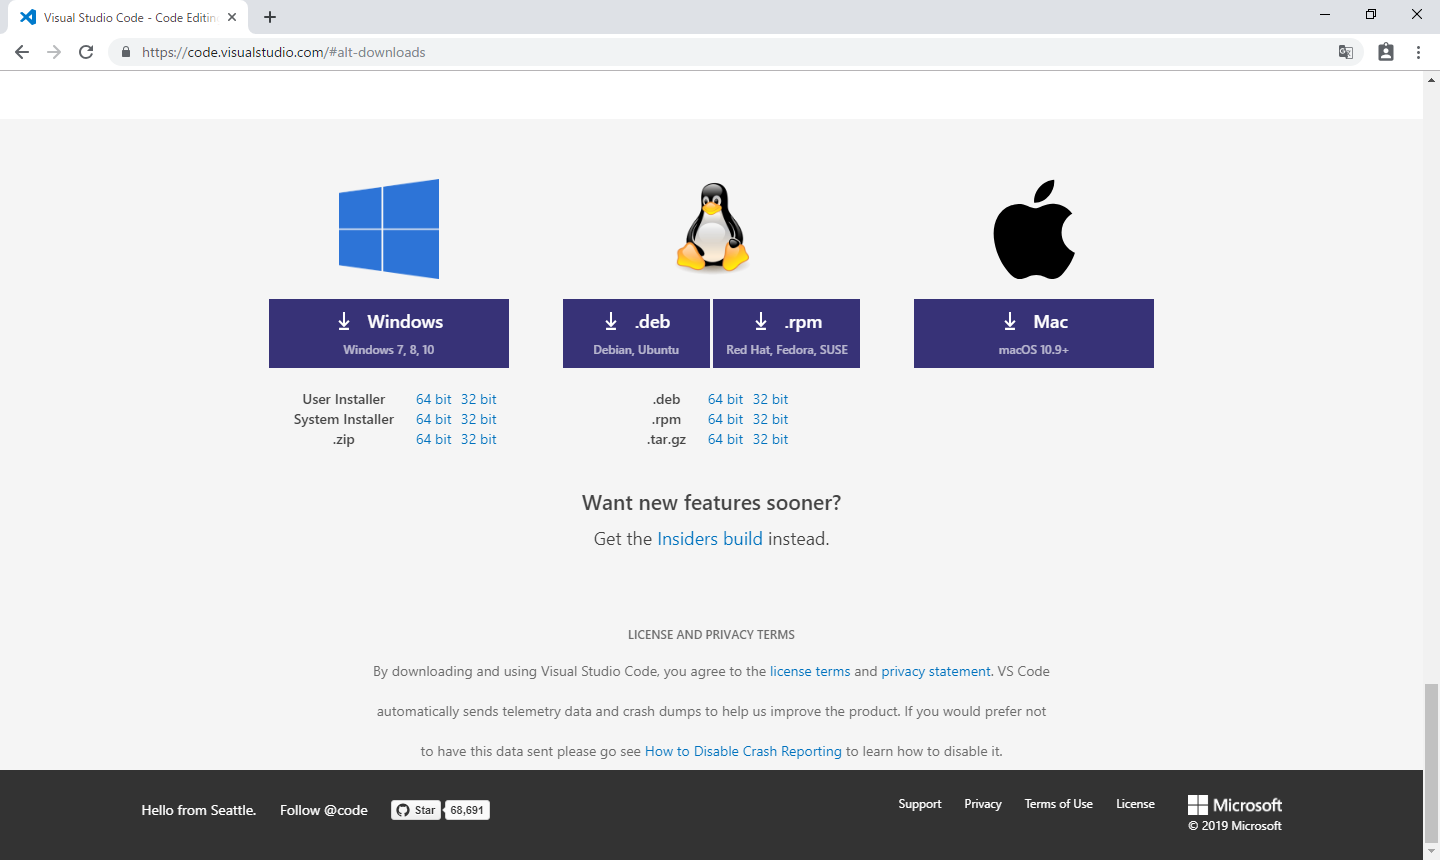Open the License footer link
1440x860 pixels.
click(1136, 804)
